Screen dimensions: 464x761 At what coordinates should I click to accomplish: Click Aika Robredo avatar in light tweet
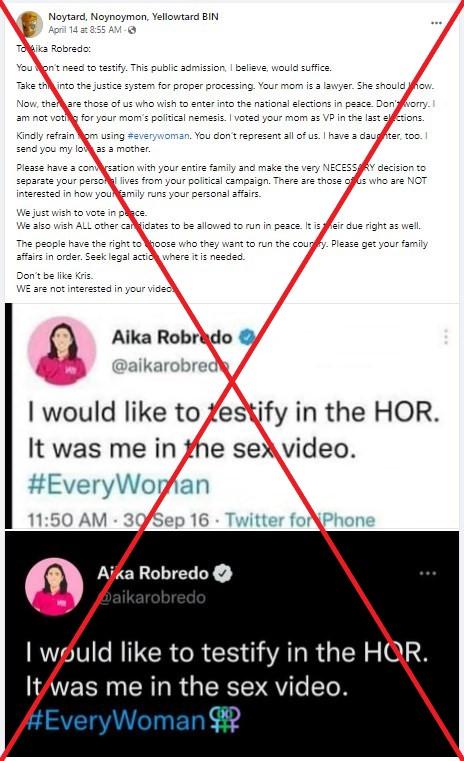coord(62,351)
